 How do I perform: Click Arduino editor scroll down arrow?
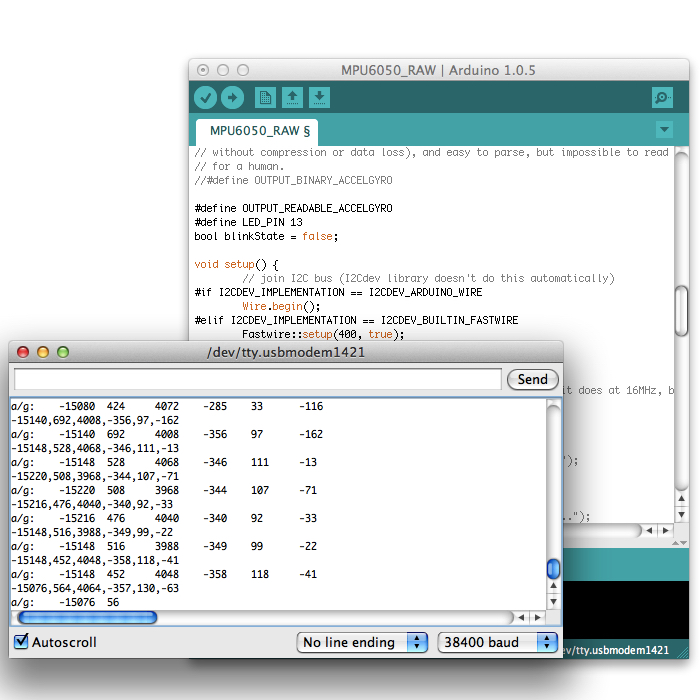(681, 514)
